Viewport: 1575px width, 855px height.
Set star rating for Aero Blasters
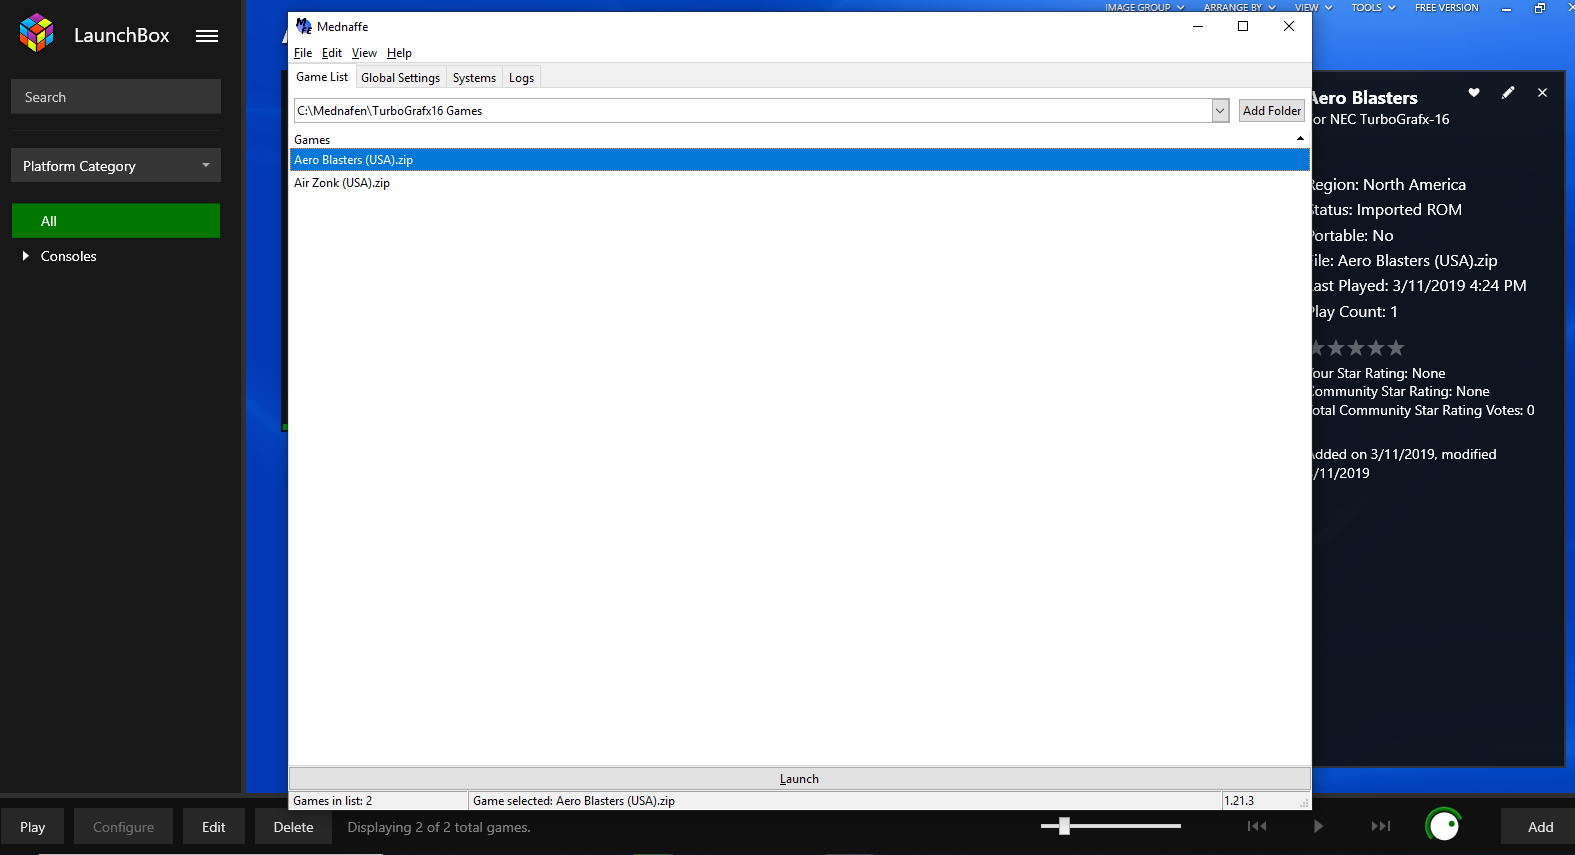1358,348
